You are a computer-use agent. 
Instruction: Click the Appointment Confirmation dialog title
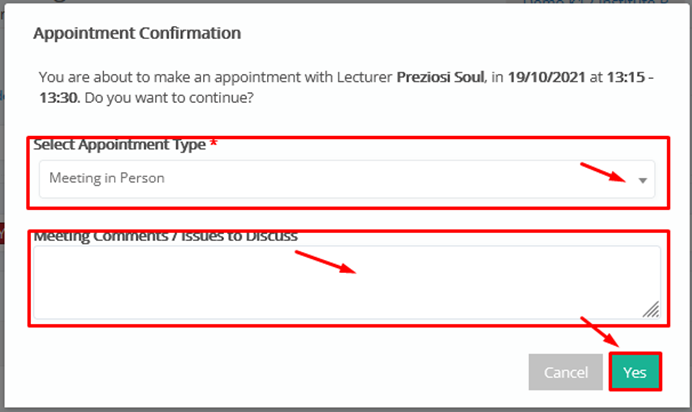pyautogui.click(x=137, y=33)
